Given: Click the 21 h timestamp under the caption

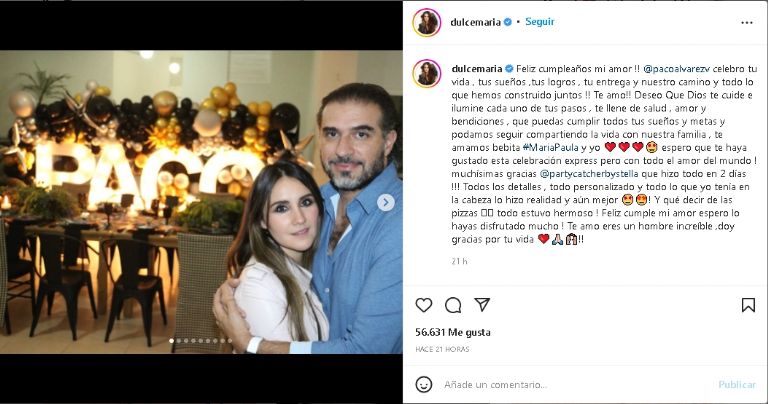Looking at the screenshot, I should [x=459, y=261].
